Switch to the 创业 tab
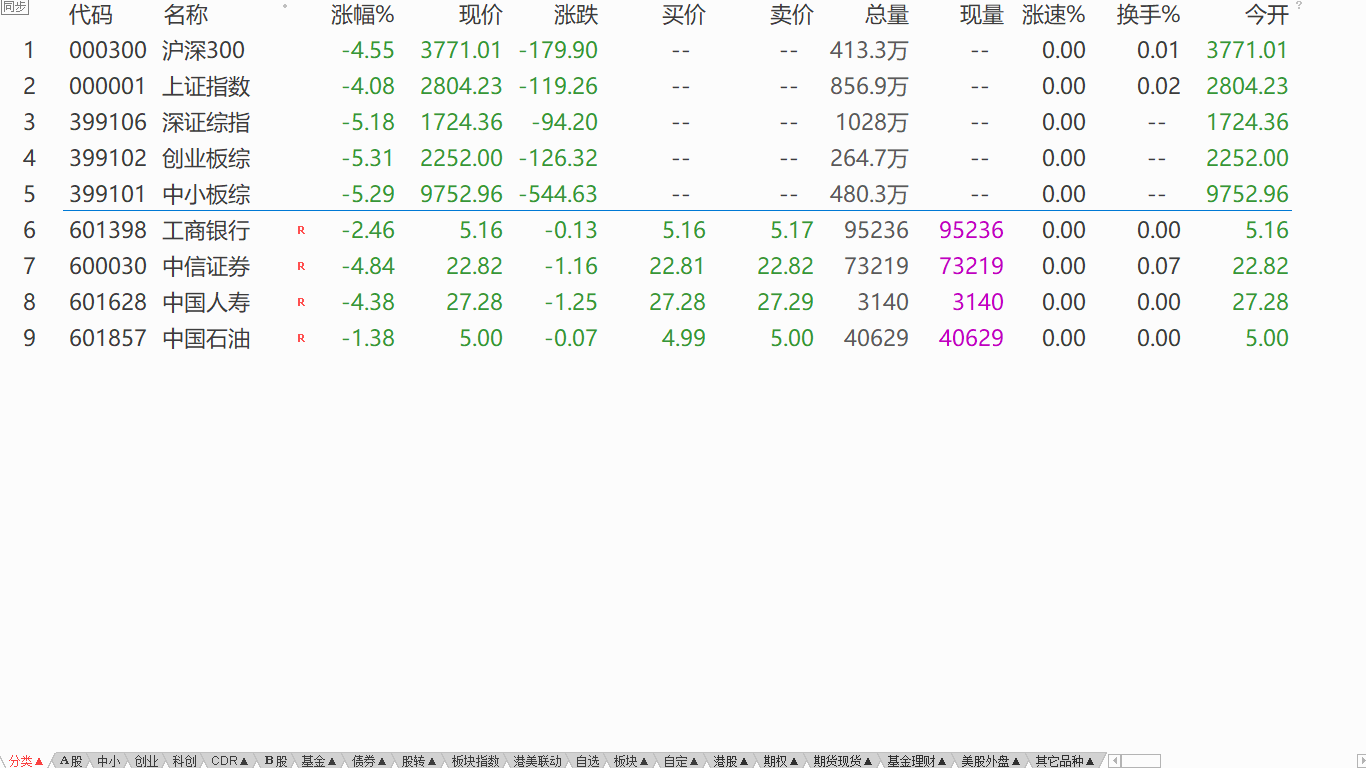This screenshot has height=768, width=1366. coord(146,761)
